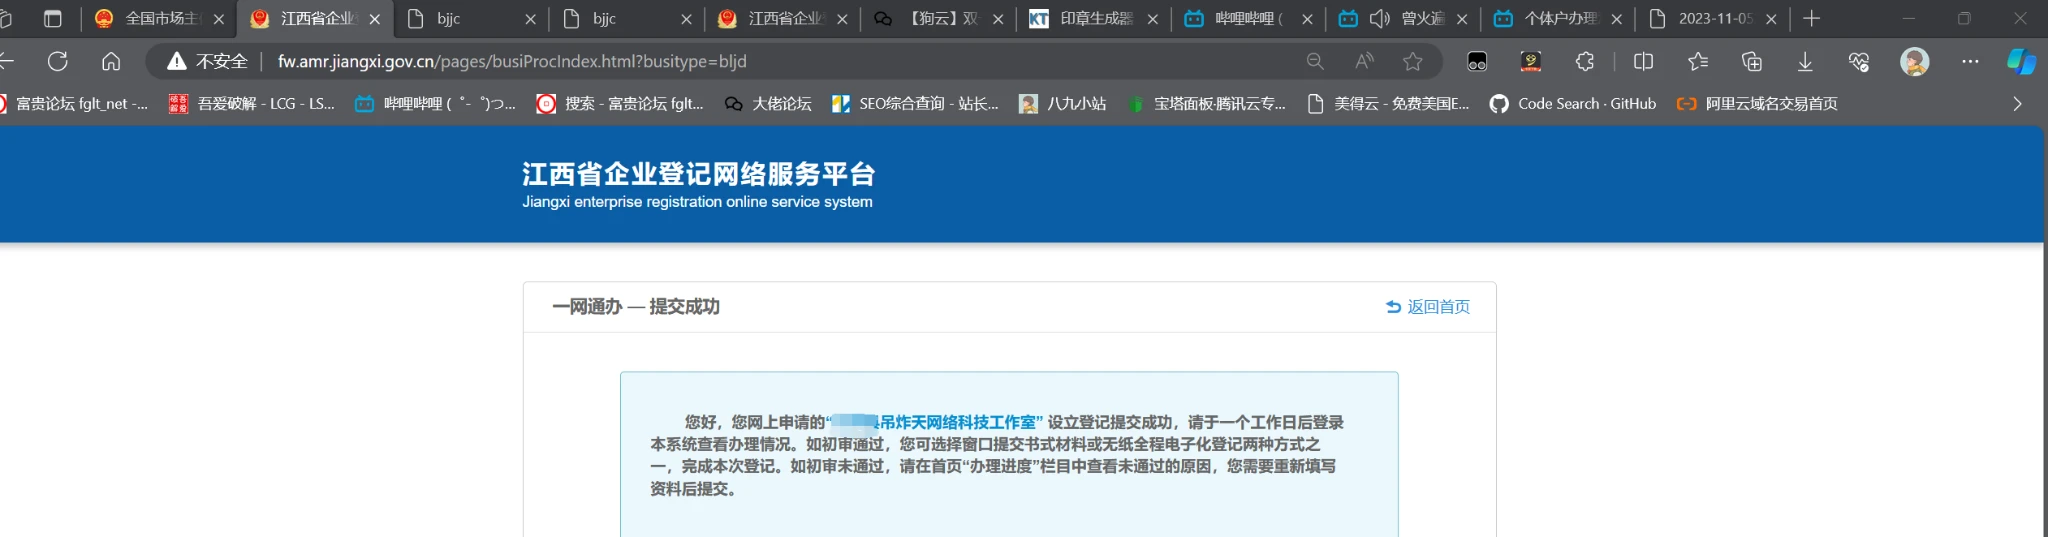This screenshot has width=2048, height=537.
Task: Open 美得云 bookmark
Action: [1388, 104]
